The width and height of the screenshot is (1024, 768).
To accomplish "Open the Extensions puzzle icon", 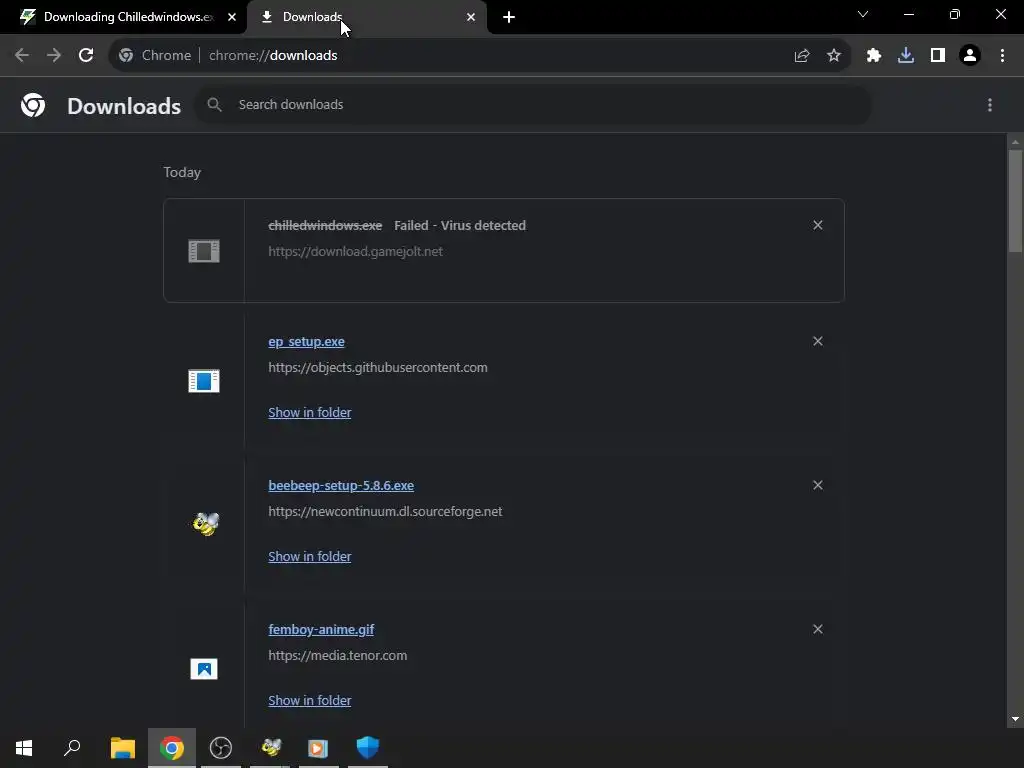I will coord(874,56).
